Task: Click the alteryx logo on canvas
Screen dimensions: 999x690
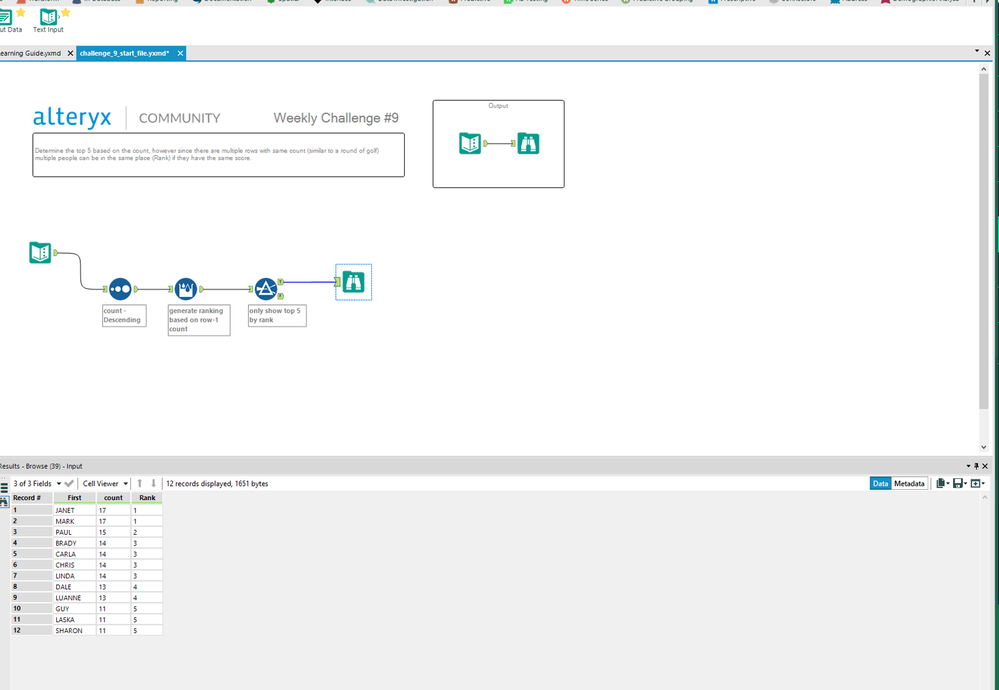Action: pyautogui.click(x=72, y=117)
